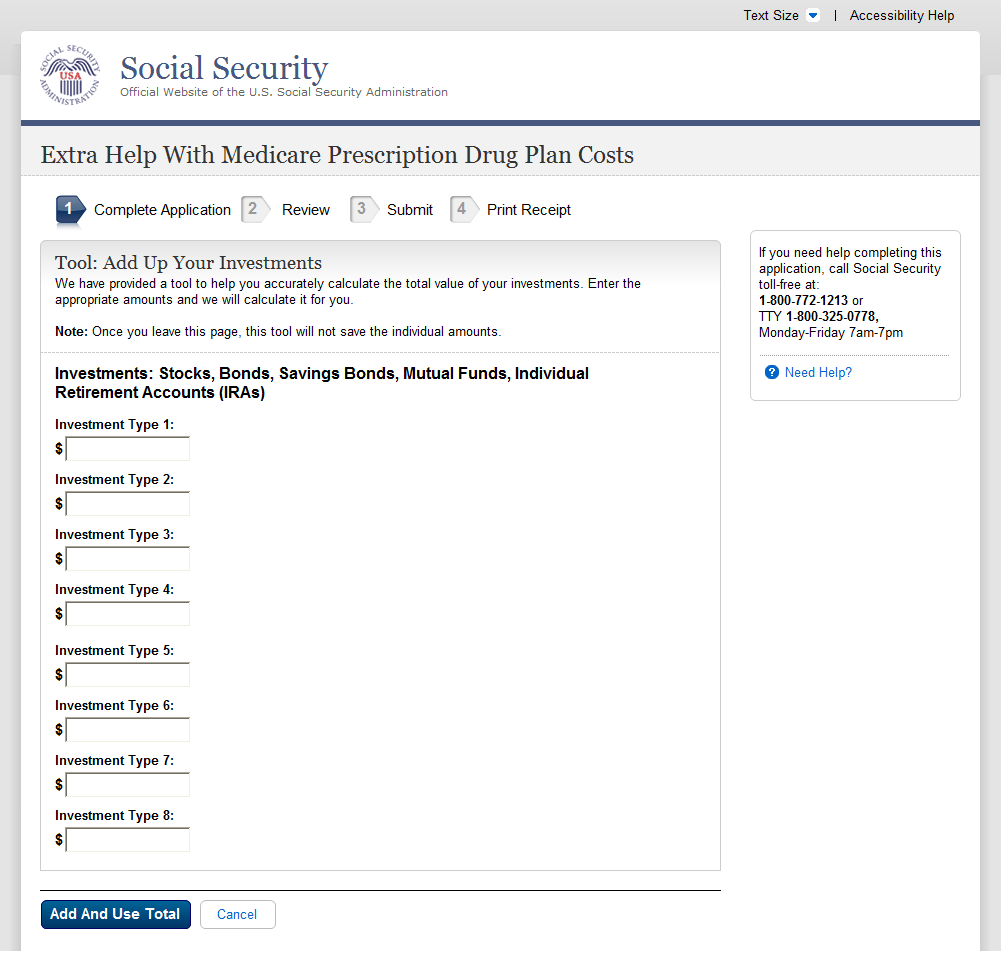This screenshot has height=958, width=1008.
Task: Cancel the investment tool
Action: coord(237,914)
